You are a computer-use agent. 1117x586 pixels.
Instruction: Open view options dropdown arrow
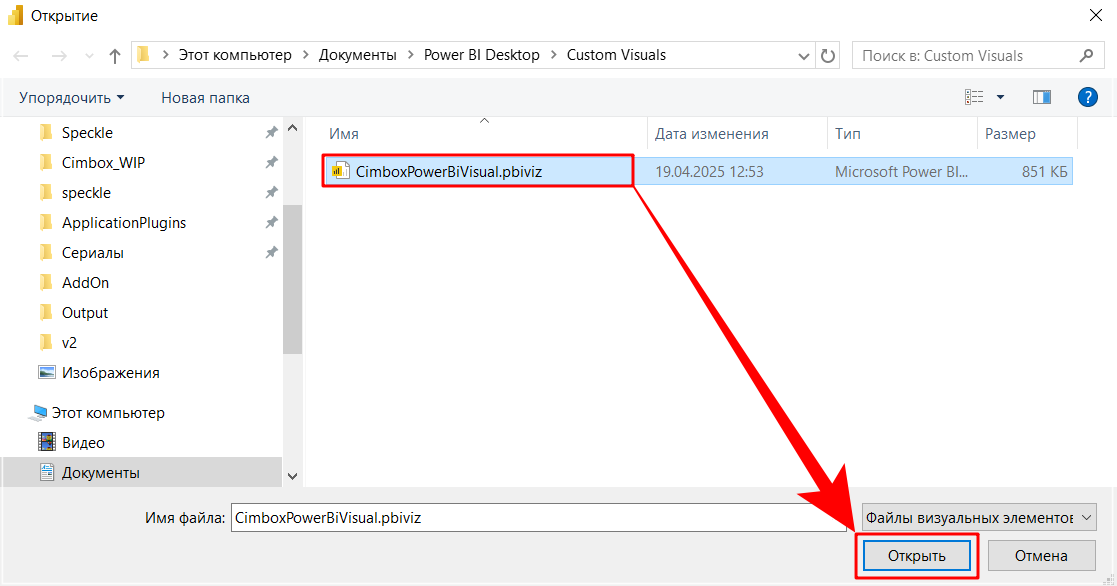pyautogui.click(x=1000, y=97)
